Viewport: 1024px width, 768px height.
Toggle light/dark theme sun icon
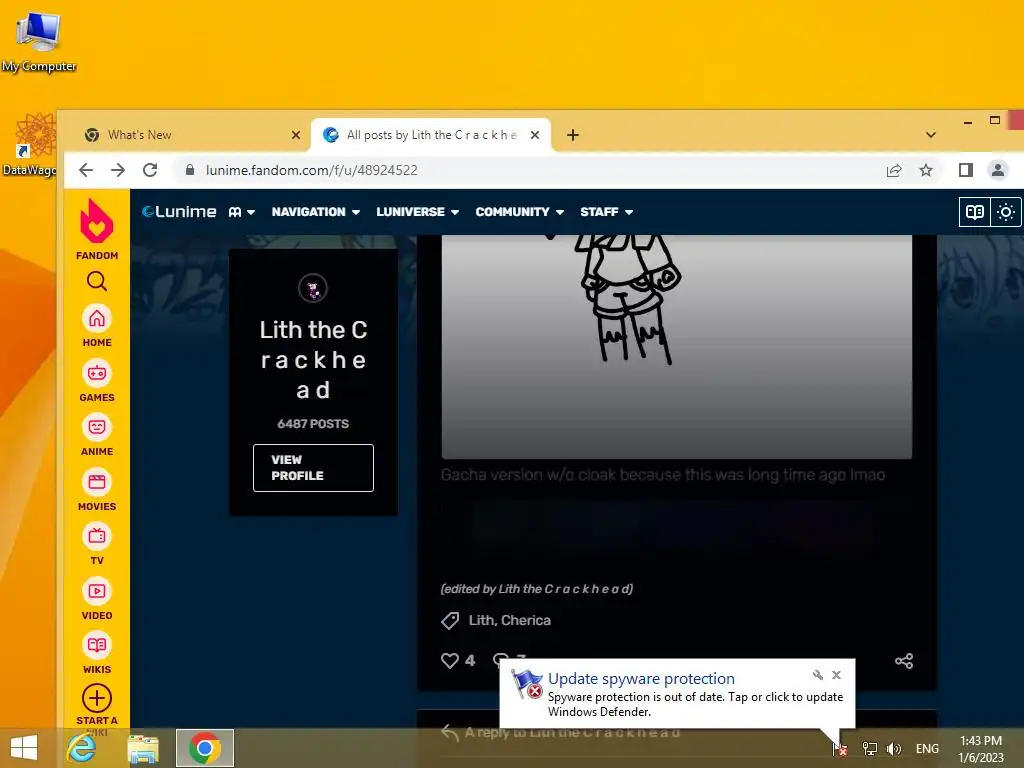click(x=1006, y=212)
